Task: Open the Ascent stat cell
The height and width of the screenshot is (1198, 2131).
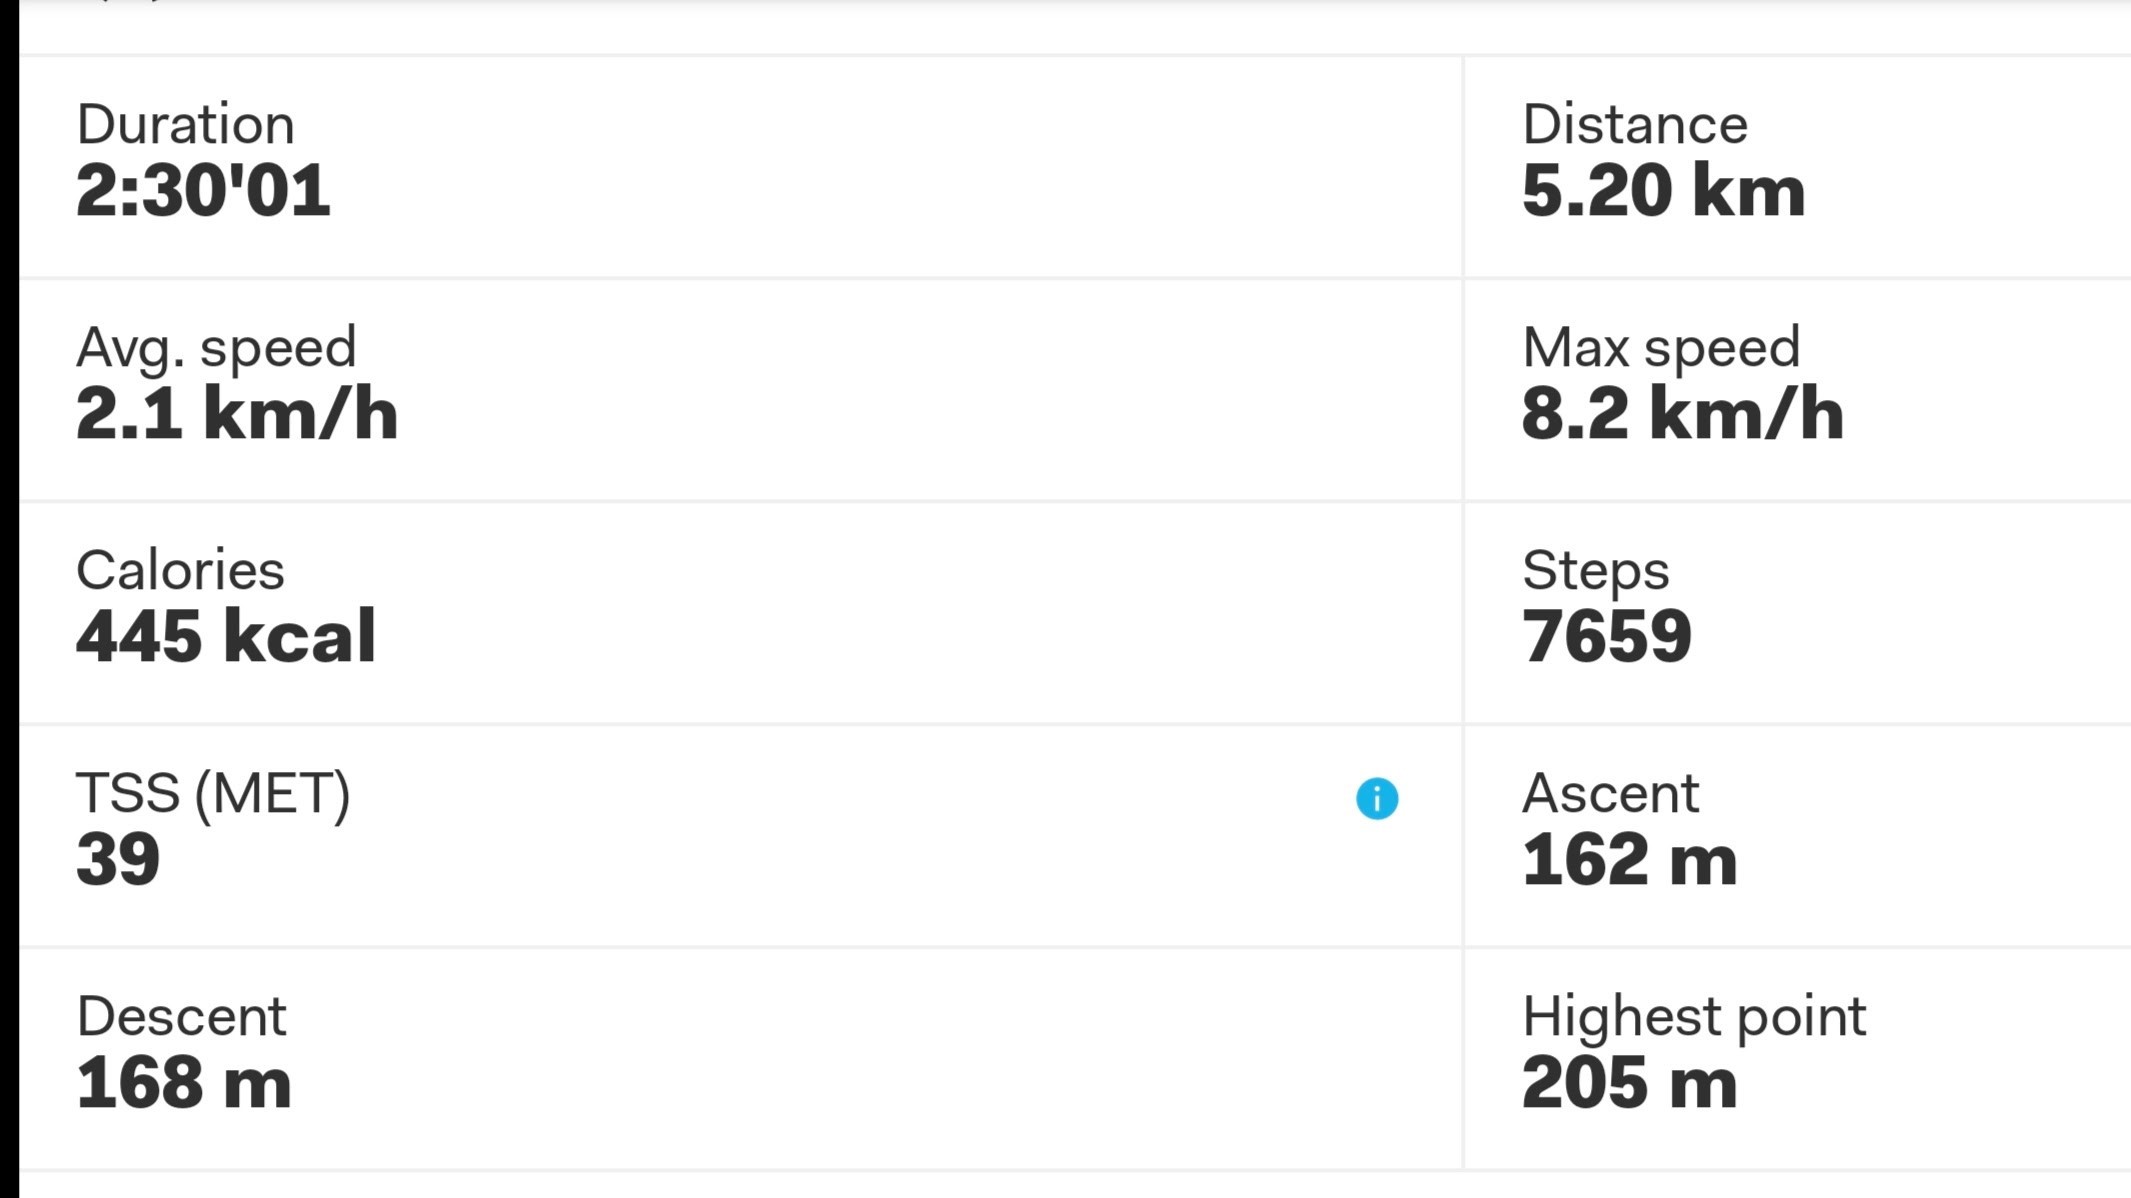Action: click(x=1798, y=836)
